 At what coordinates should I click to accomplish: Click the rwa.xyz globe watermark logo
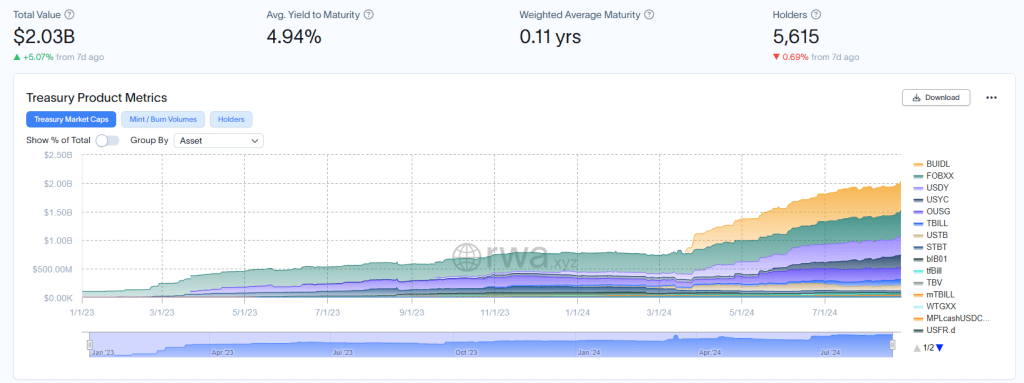tap(467, 257)
